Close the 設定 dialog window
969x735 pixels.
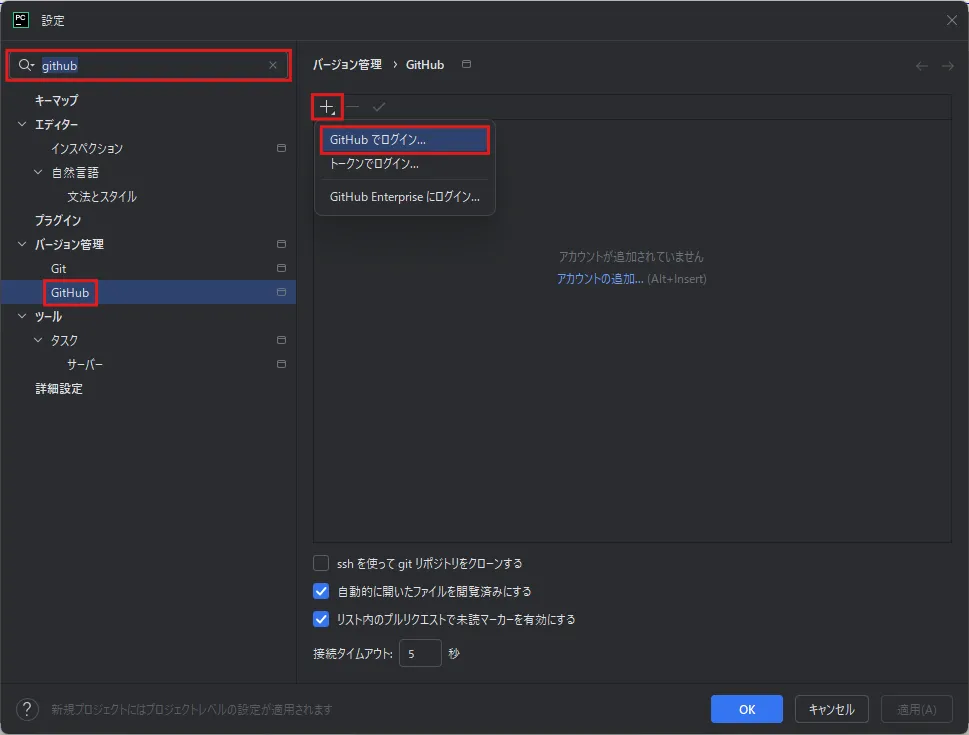point(952,20)
